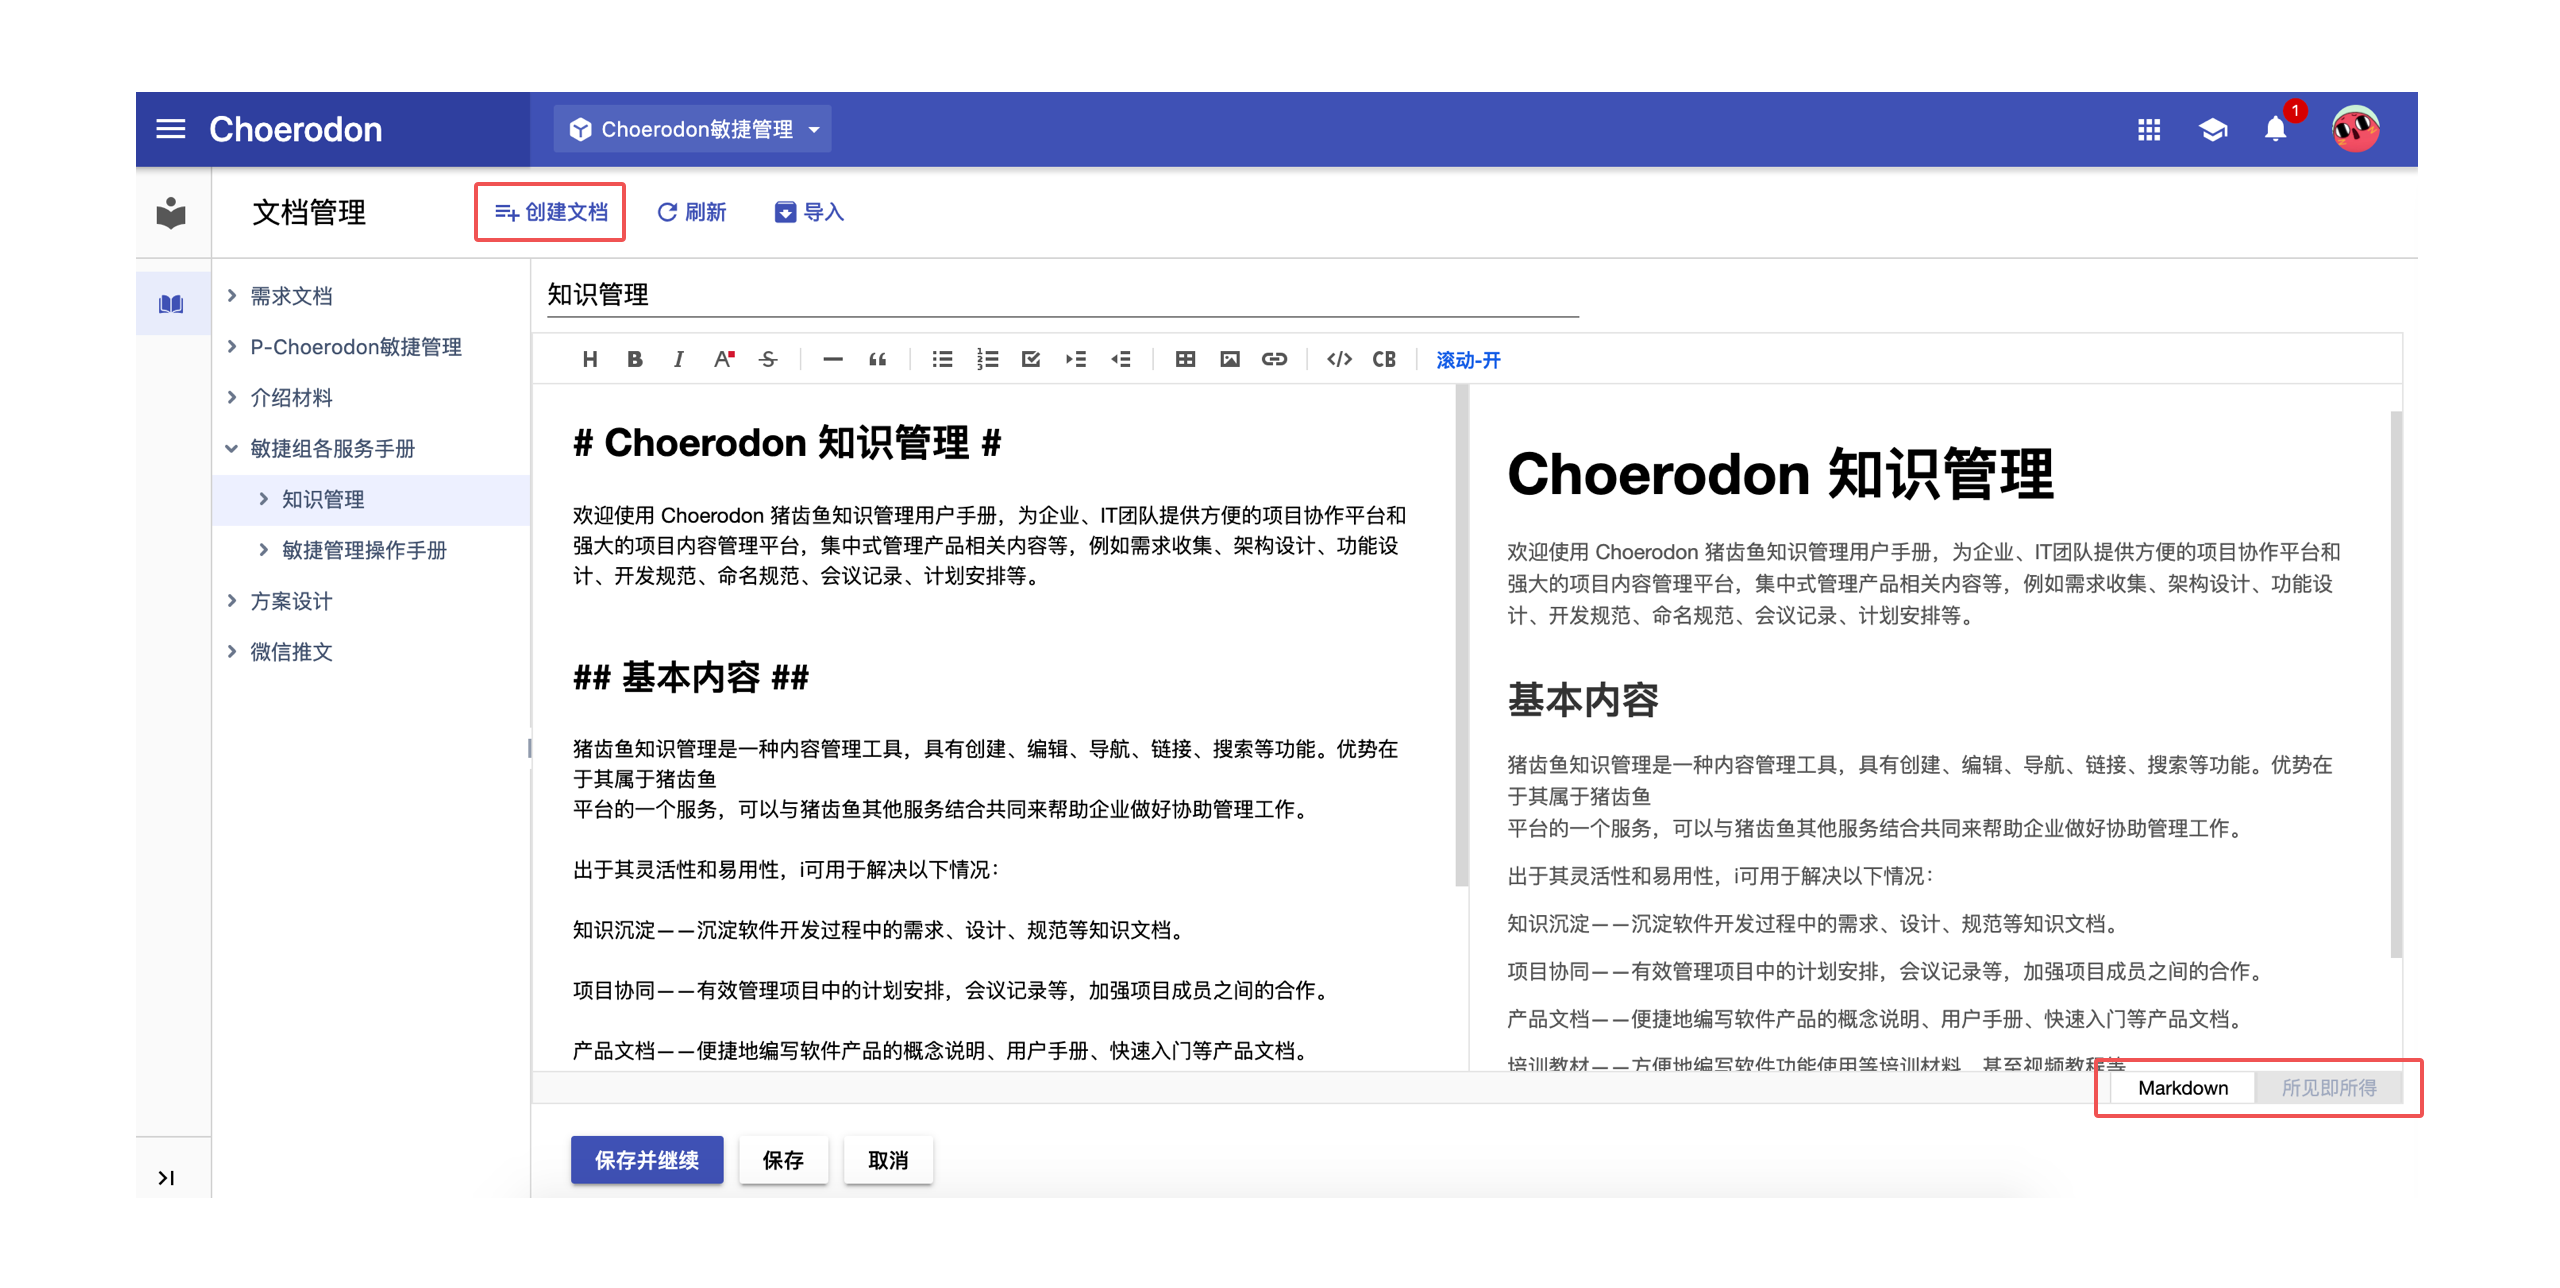Click the preview pane vertical scrollbar

[x=2395, y=684]
